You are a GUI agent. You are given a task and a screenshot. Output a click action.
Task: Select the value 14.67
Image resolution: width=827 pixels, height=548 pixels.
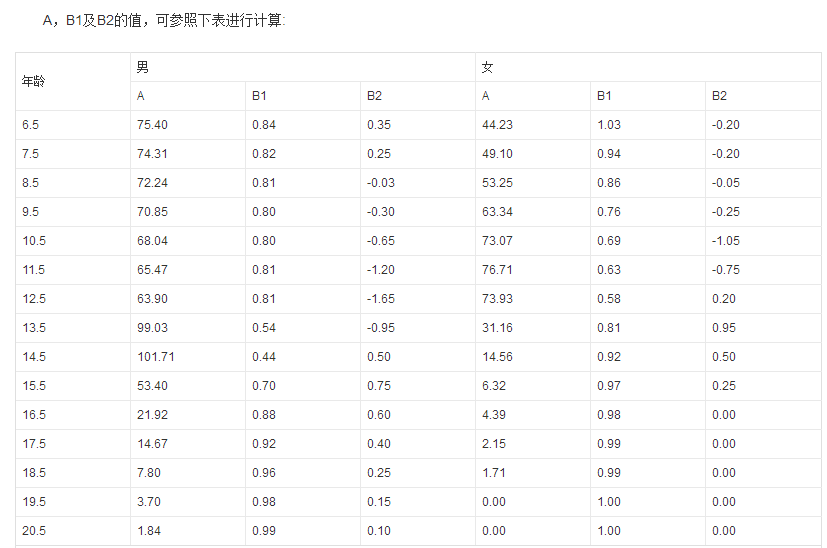(x=152, y=444)
